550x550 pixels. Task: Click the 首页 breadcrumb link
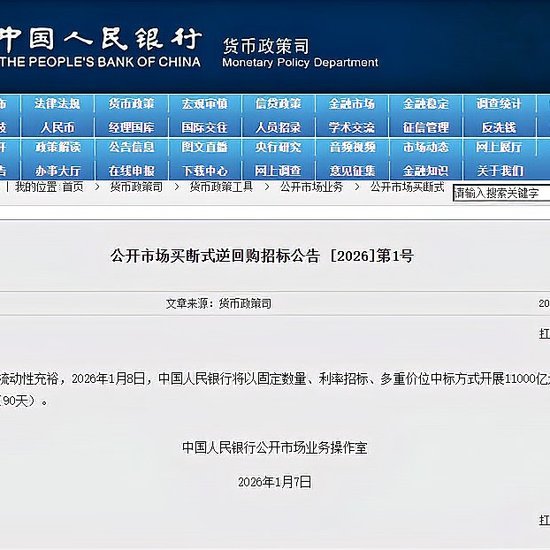pos(73,187)
